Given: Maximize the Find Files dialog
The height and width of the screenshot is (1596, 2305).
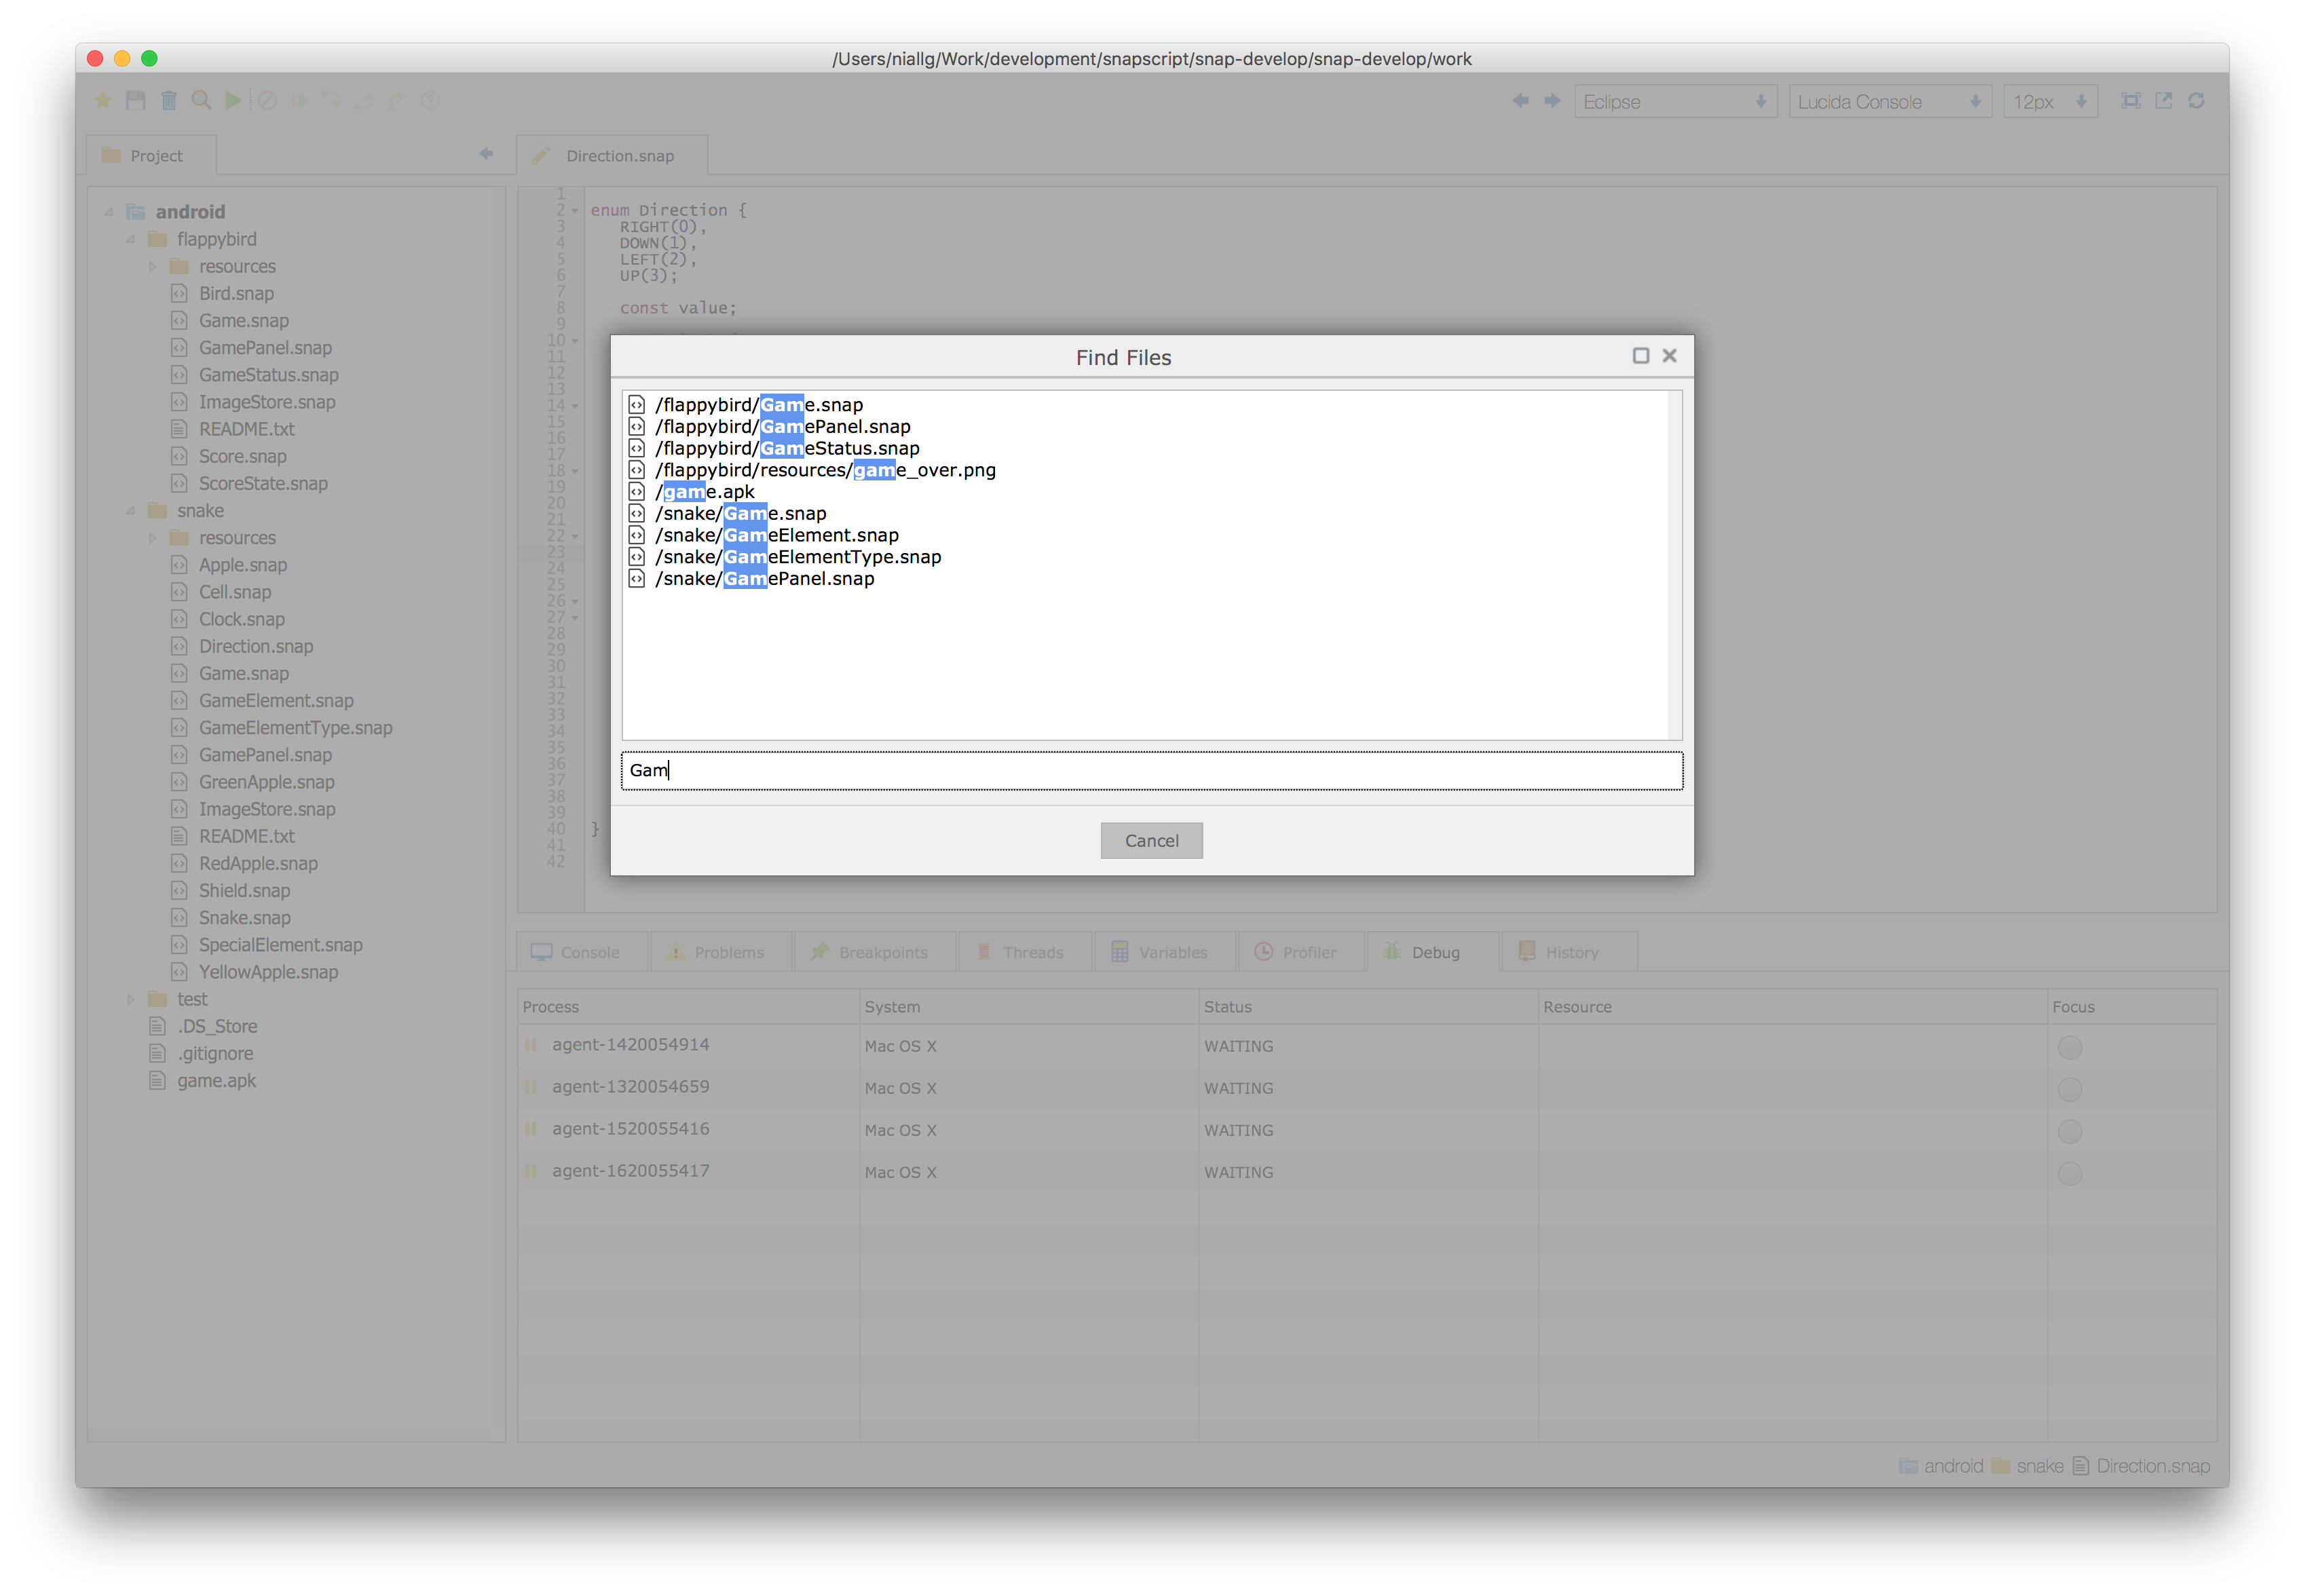Looking at the screenshot, I should point(1641,356).
